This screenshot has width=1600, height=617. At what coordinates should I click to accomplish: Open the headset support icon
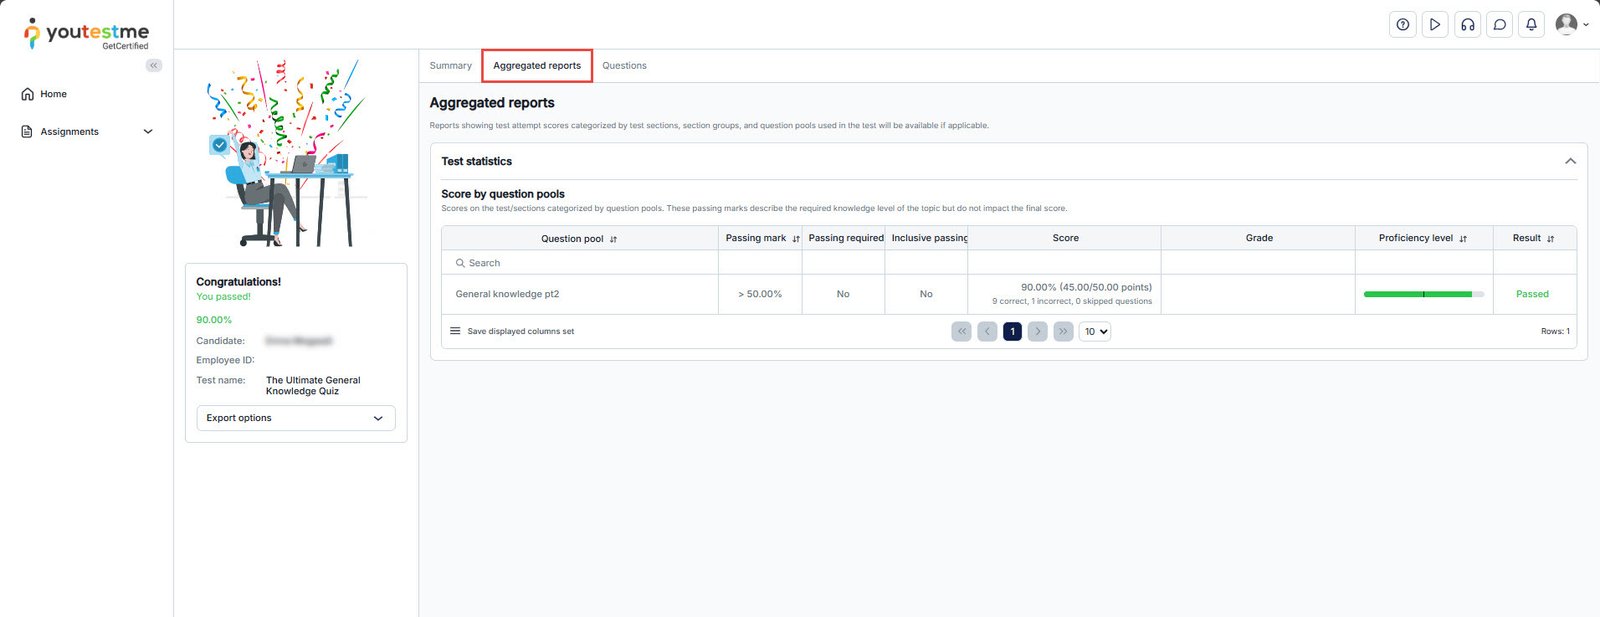click(1467, 25)
